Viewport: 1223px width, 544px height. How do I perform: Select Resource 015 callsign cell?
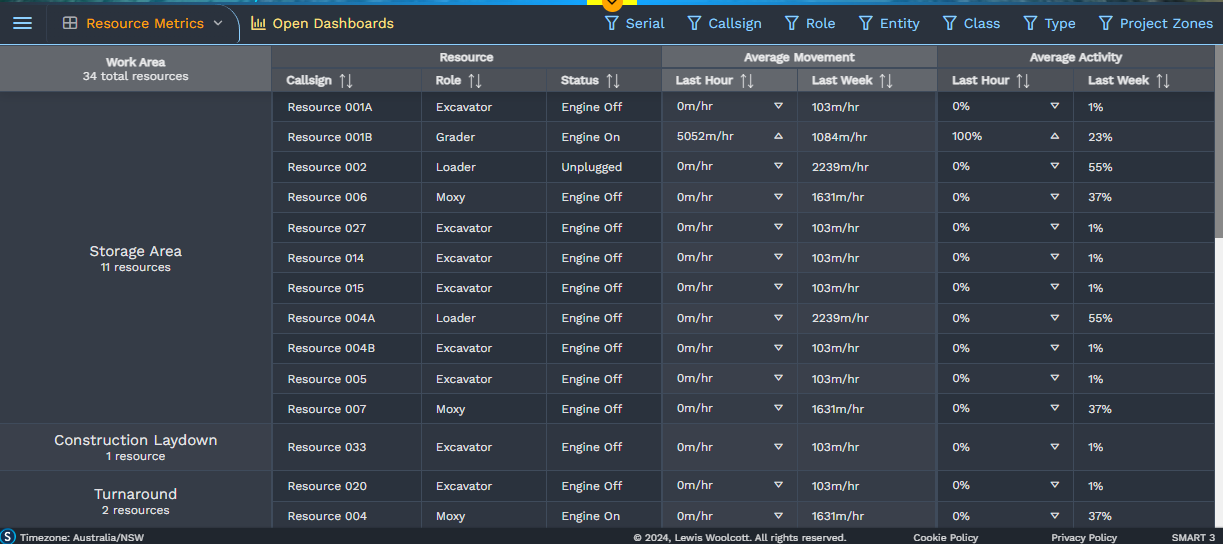[x=346, y=288]
